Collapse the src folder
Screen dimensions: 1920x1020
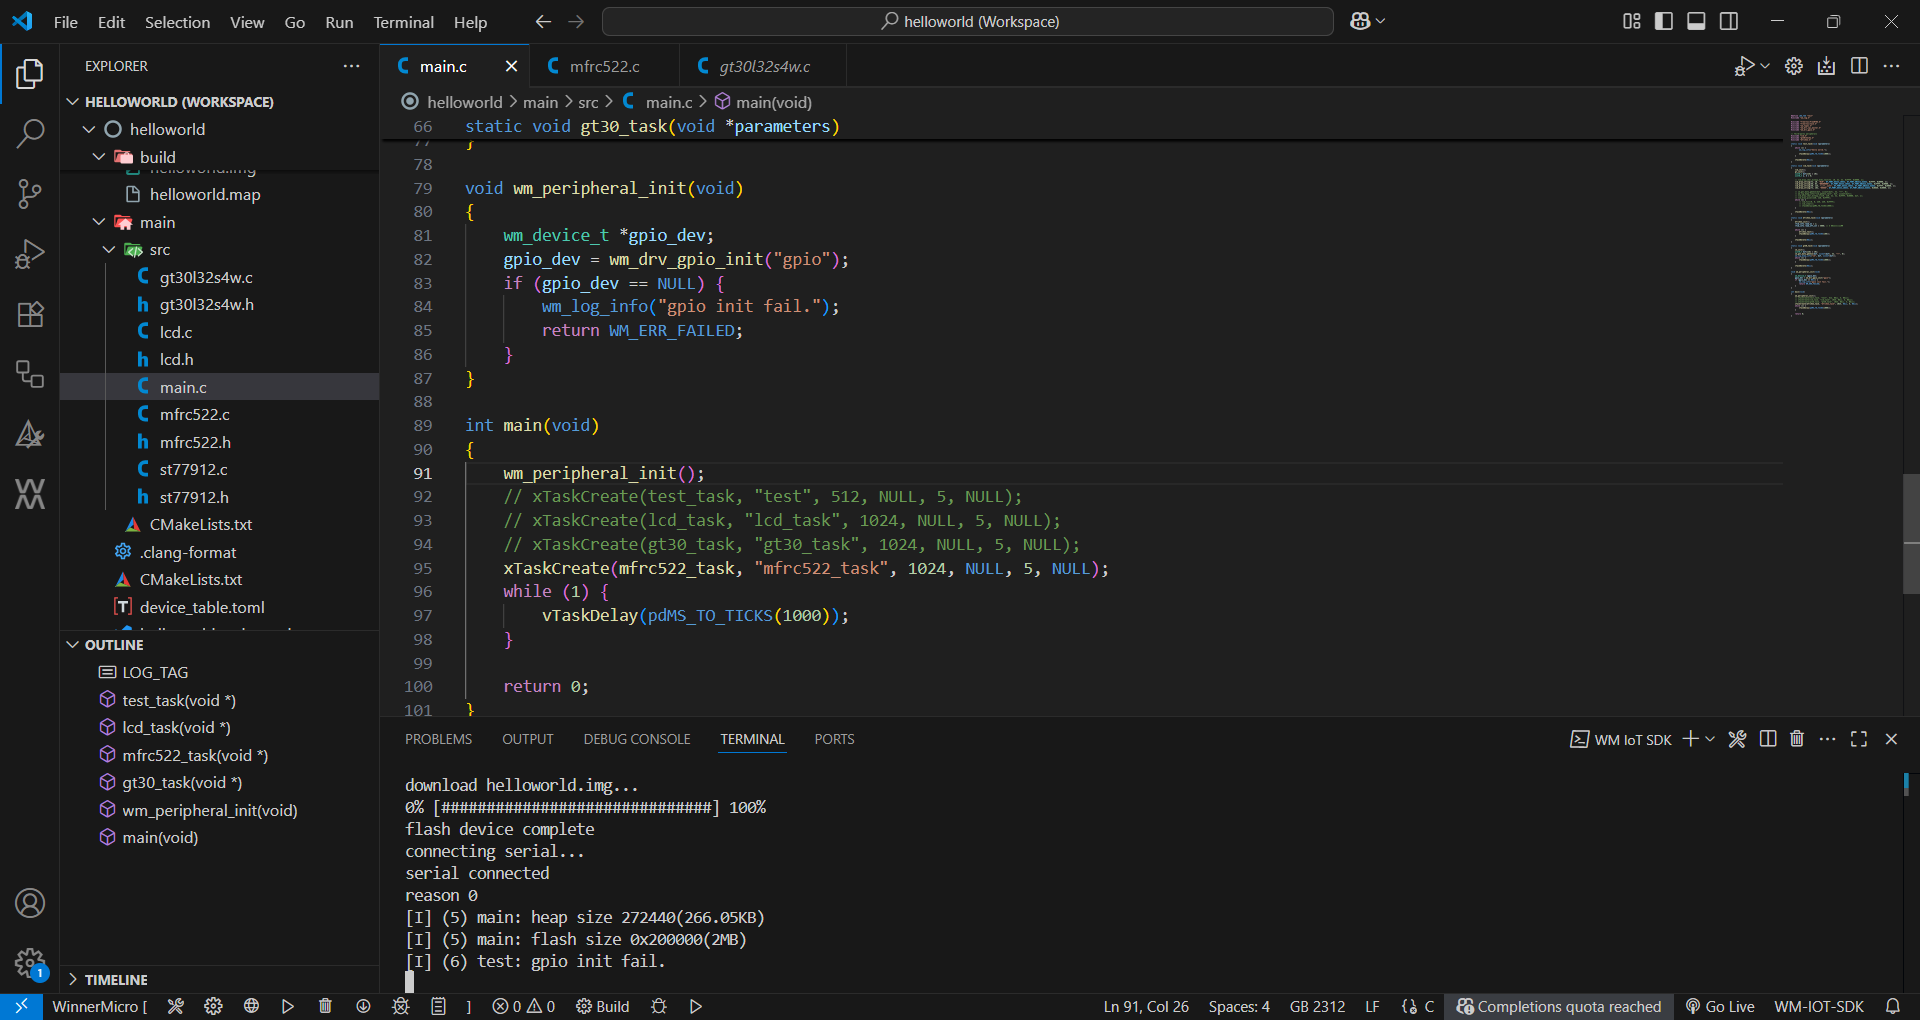pos(109,249)
